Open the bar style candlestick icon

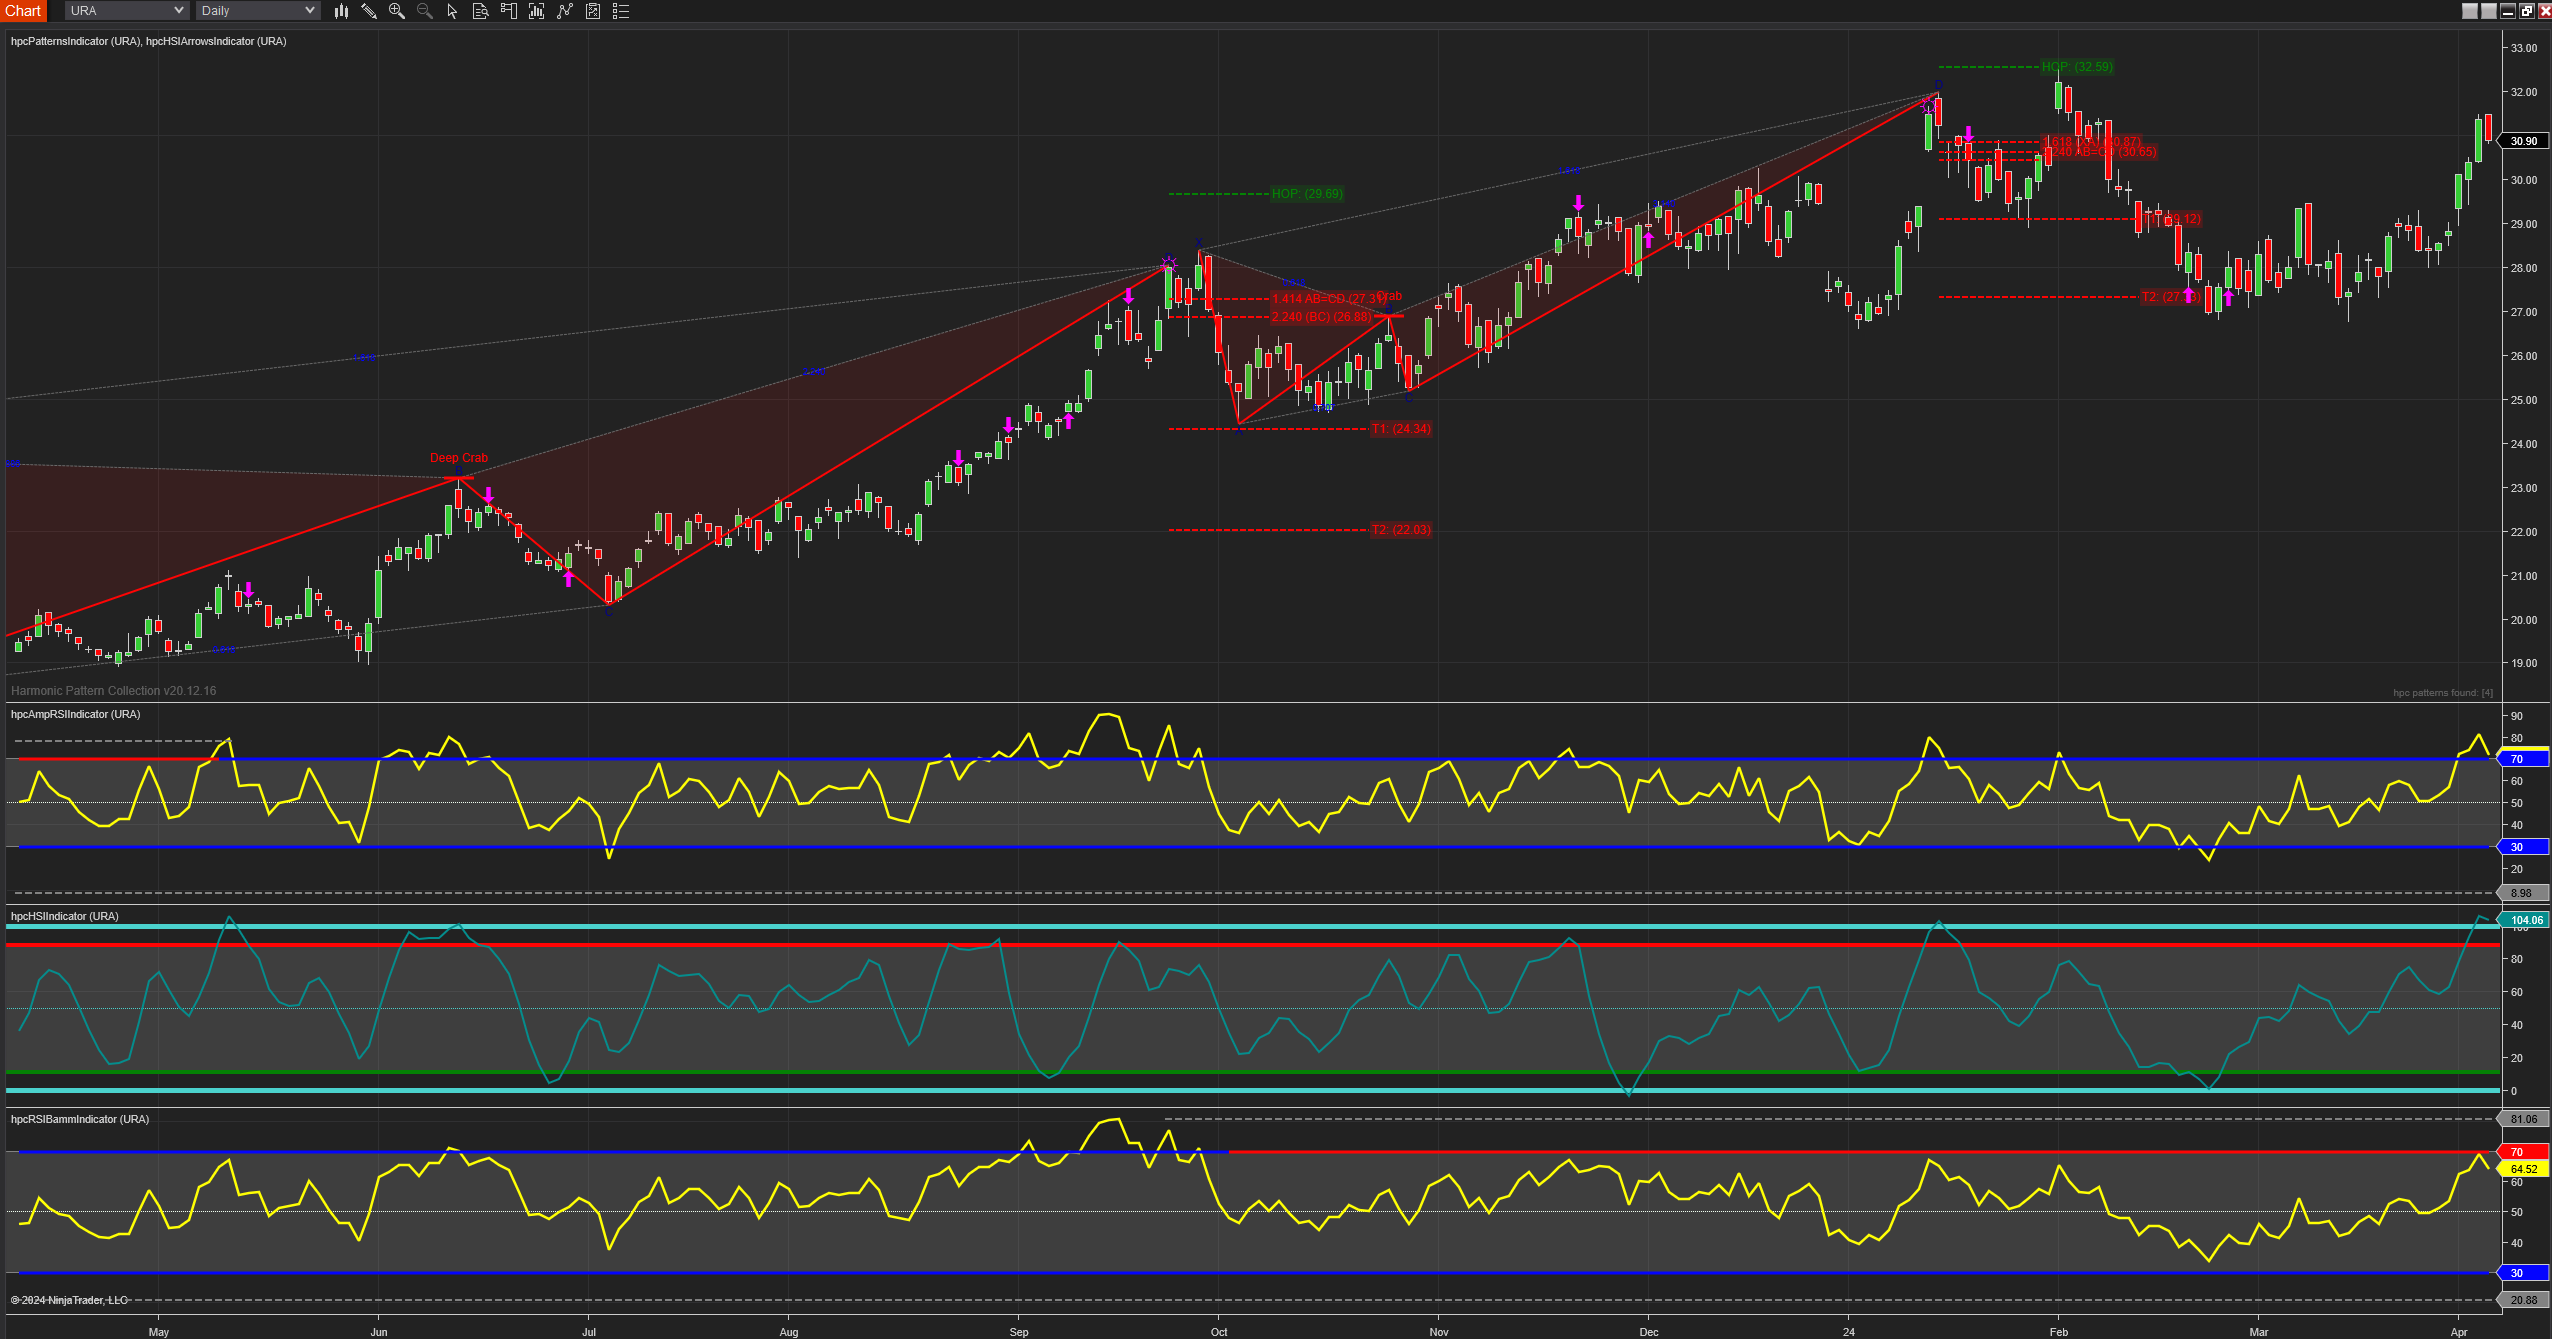[x=341, y=11]
